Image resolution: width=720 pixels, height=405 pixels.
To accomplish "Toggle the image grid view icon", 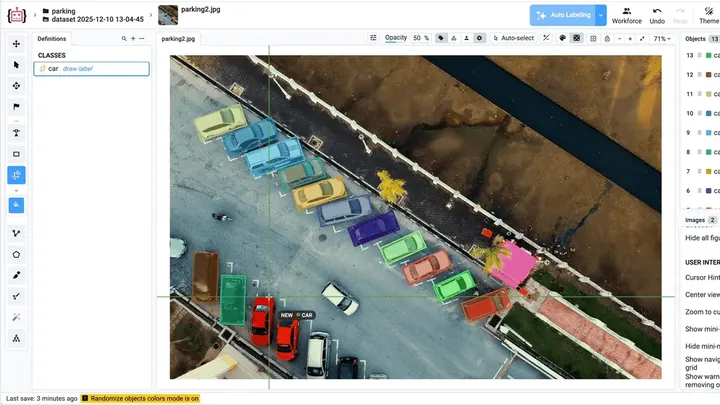I will coord(593,39).
